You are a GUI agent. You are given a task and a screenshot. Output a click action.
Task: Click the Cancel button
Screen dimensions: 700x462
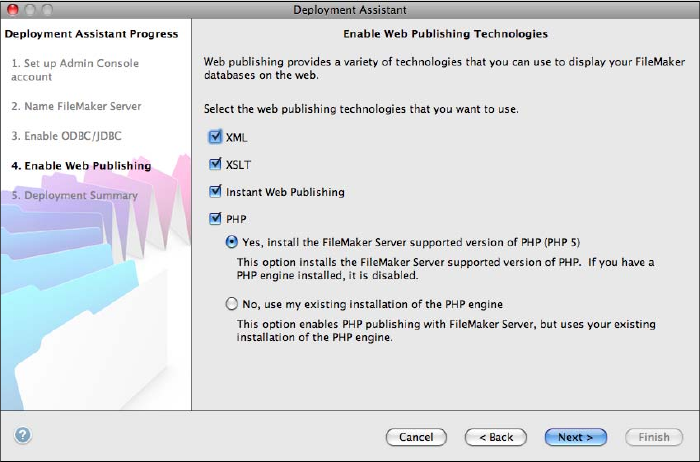[416, 437]
